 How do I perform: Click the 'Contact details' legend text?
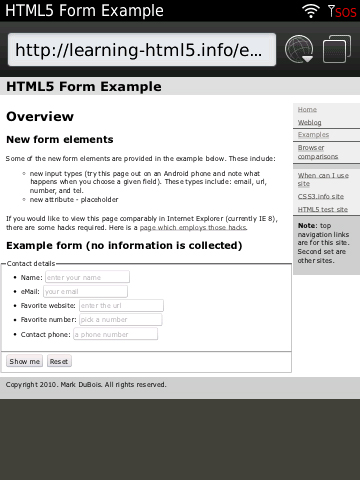[31, 263]
